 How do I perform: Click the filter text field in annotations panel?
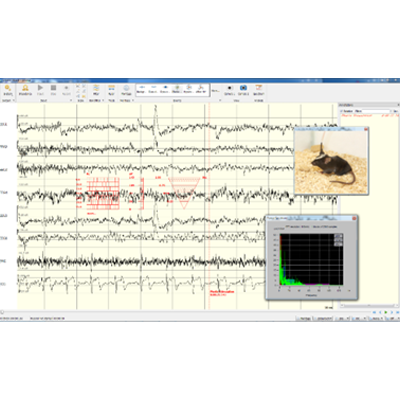(372, 111)
